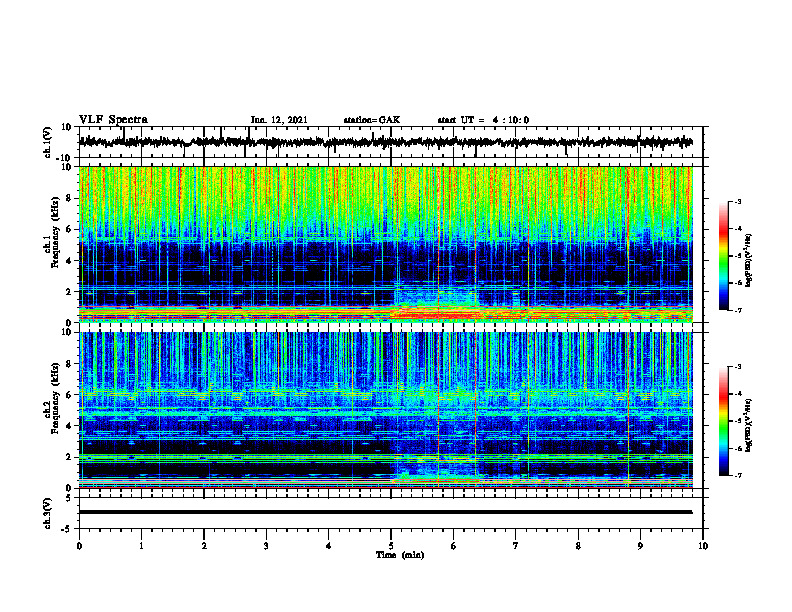Click the "ch.3(V)" axis label
Viewport: 792px width, 612px height.
tap(48, 513)
